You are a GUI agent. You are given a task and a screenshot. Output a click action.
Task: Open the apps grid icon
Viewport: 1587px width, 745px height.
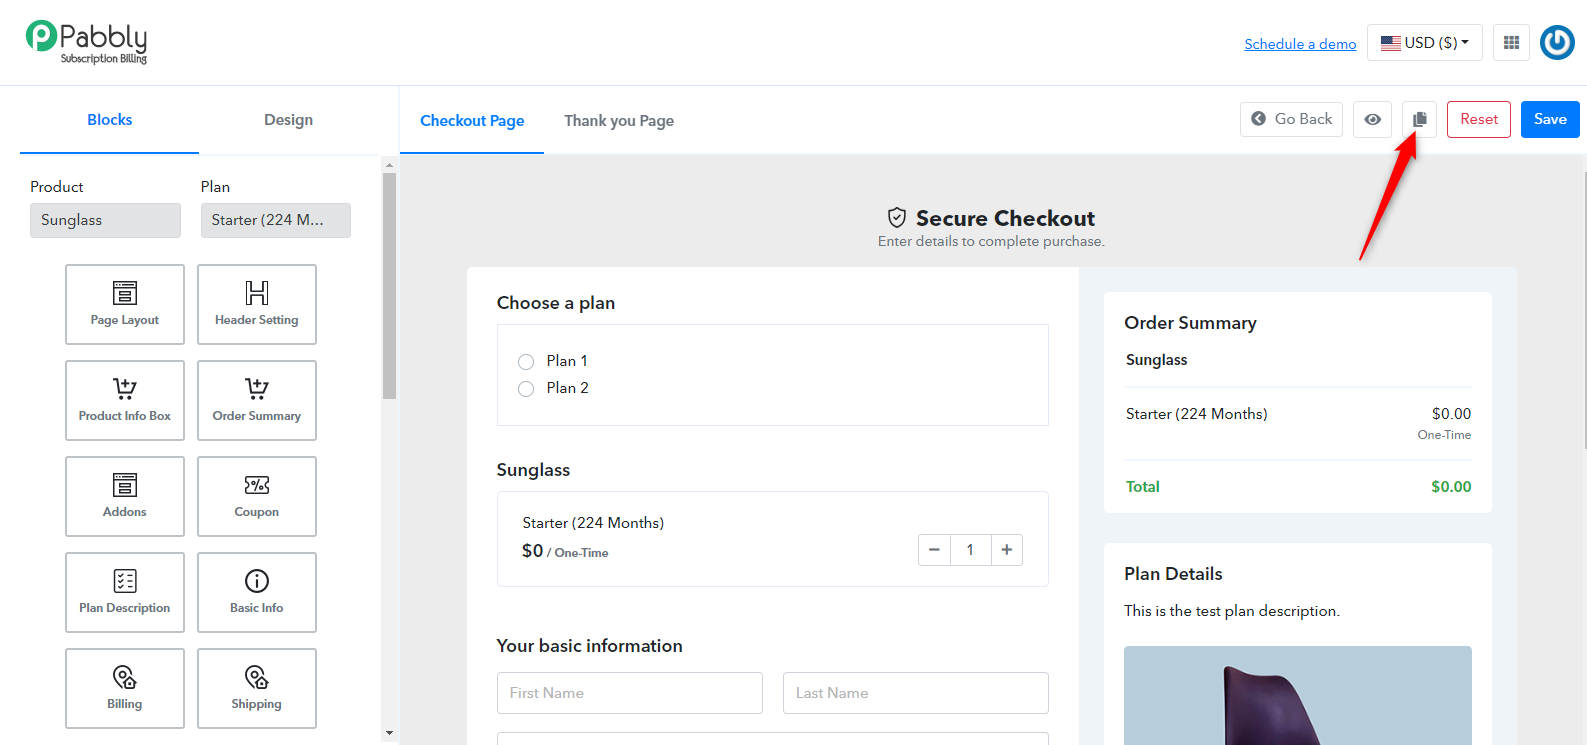tap(1511, 43)
